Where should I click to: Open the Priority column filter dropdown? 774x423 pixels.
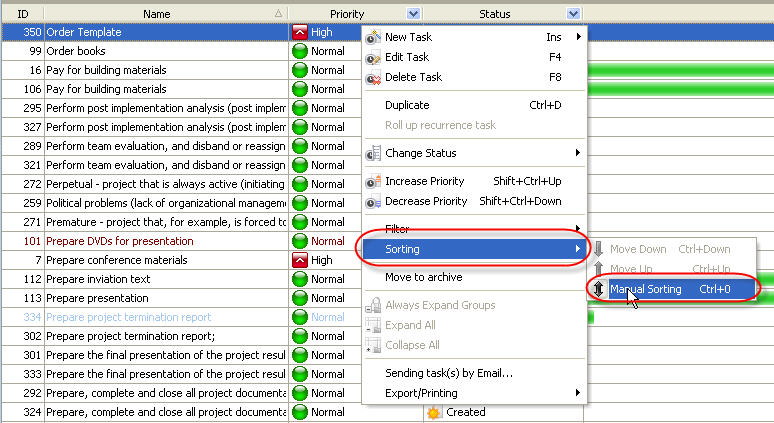(x=414, y=14)
